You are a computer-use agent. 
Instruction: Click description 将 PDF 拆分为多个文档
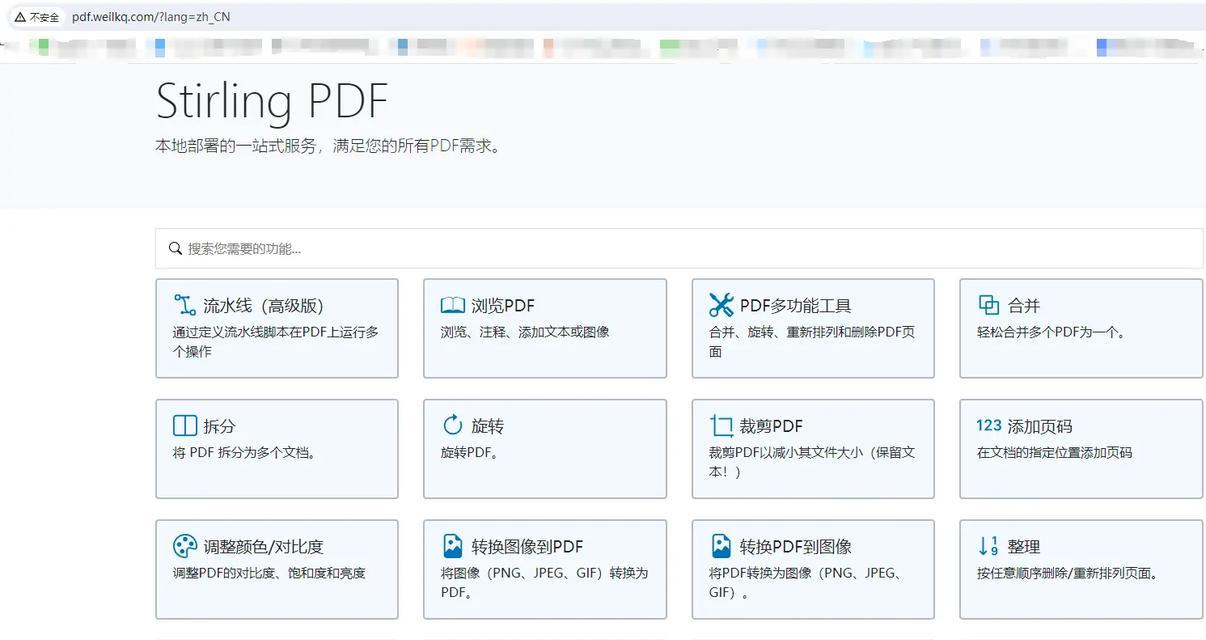point(247,453)
